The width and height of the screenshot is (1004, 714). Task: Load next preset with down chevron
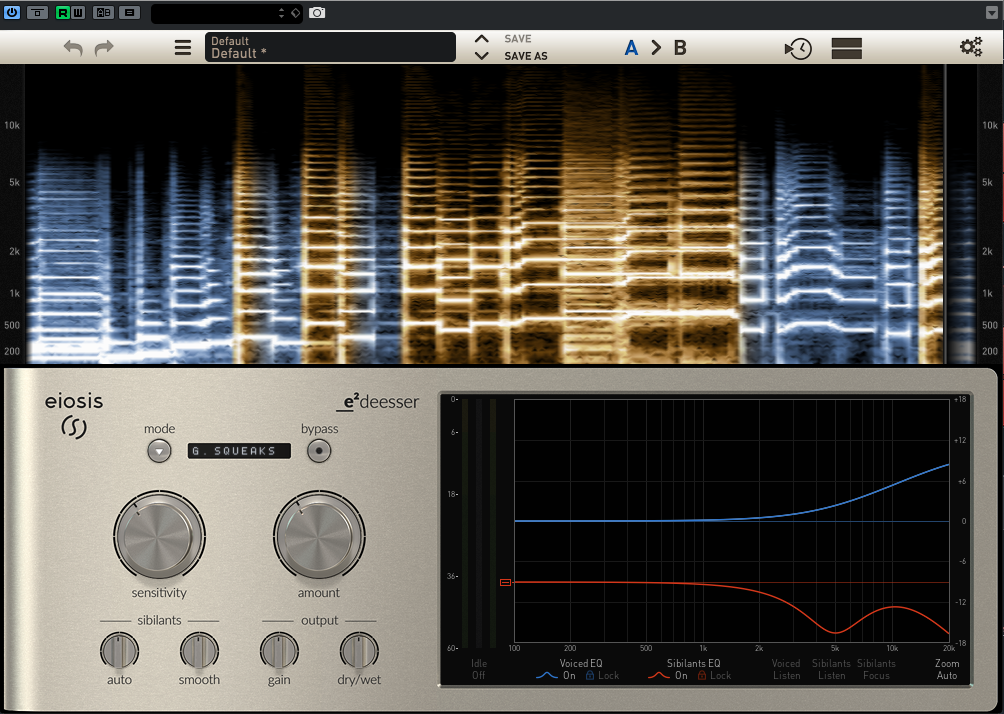(x=482, y=56)
